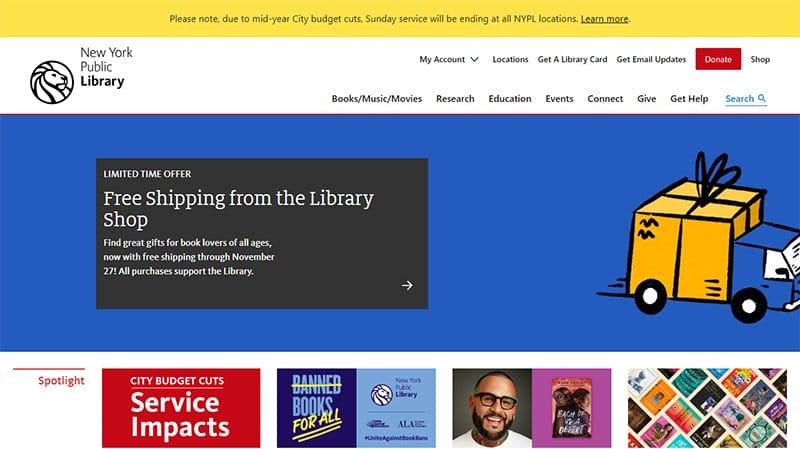Click the New York Public Library wordmark
This screenshot has width=800, height=449.
106,67
